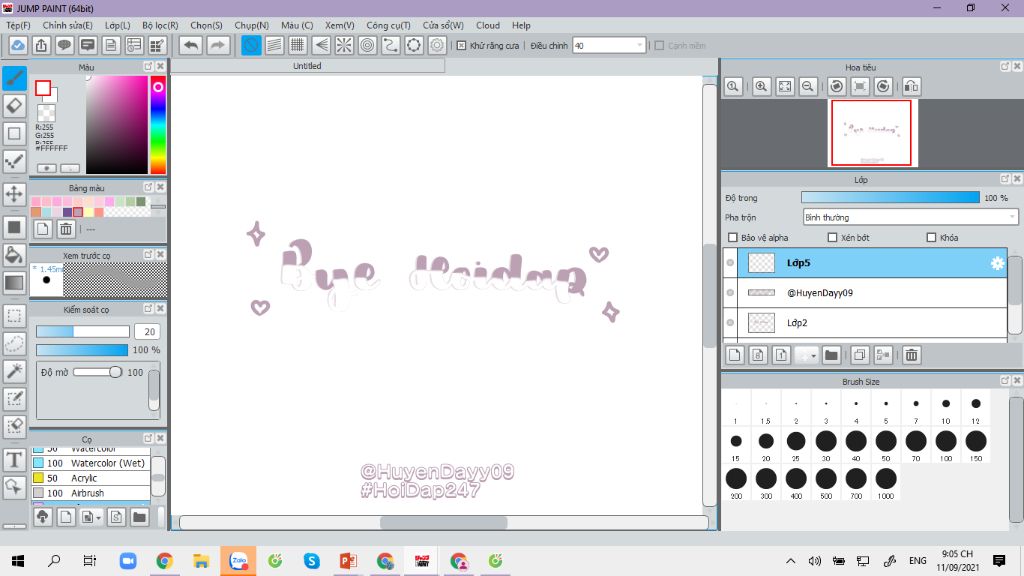This screenshot has height=576, width=1024.
Task: Pick brush size 25 preset
Action: click(795, 446)
